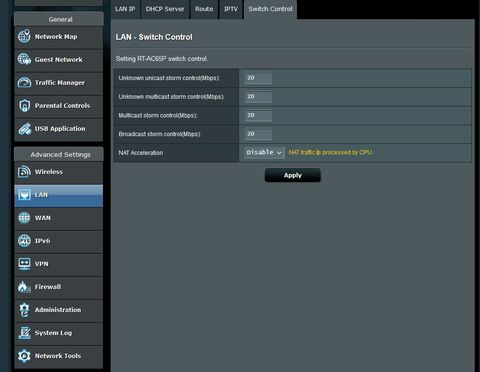Image resolution: width=480 pixels, height=372 pixels.
Task: Apply the switch control settings
Action: (x=293, y=175)
